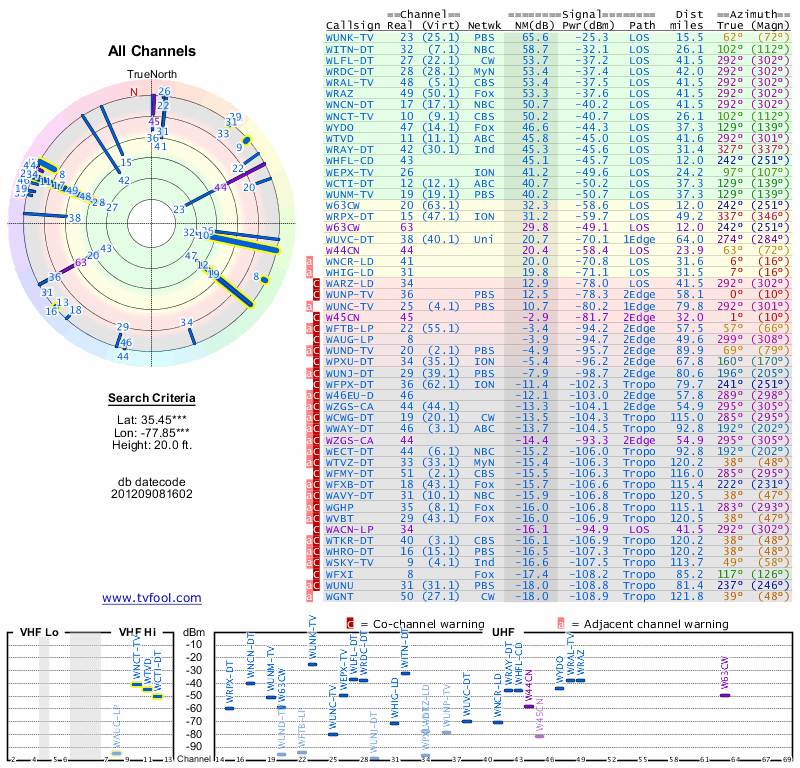Click the All Channels radar plot title
The height and width of the screenshot is (768, 800).
pos(152,51)
